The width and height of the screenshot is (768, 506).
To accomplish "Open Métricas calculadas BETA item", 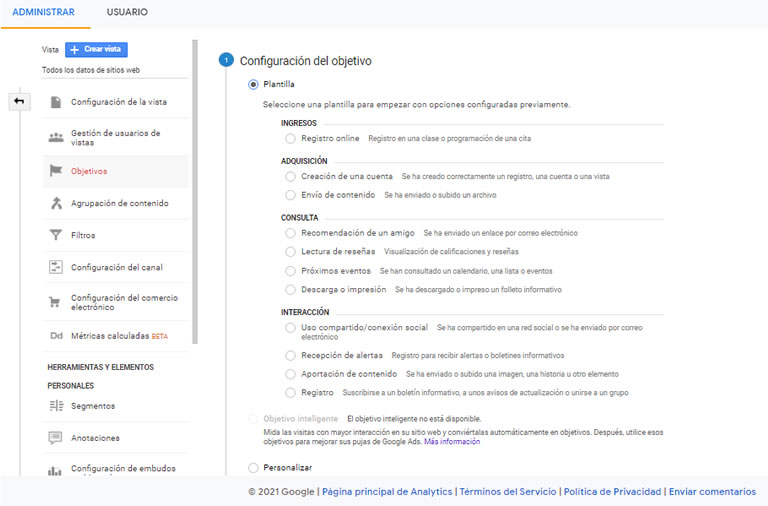I will pos(116,336).
